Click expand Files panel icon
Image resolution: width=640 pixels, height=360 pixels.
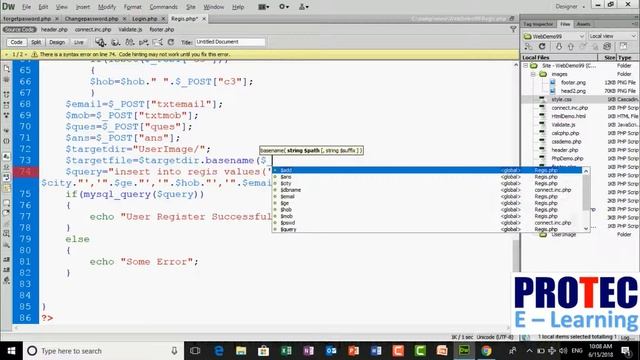coord(623,47)
